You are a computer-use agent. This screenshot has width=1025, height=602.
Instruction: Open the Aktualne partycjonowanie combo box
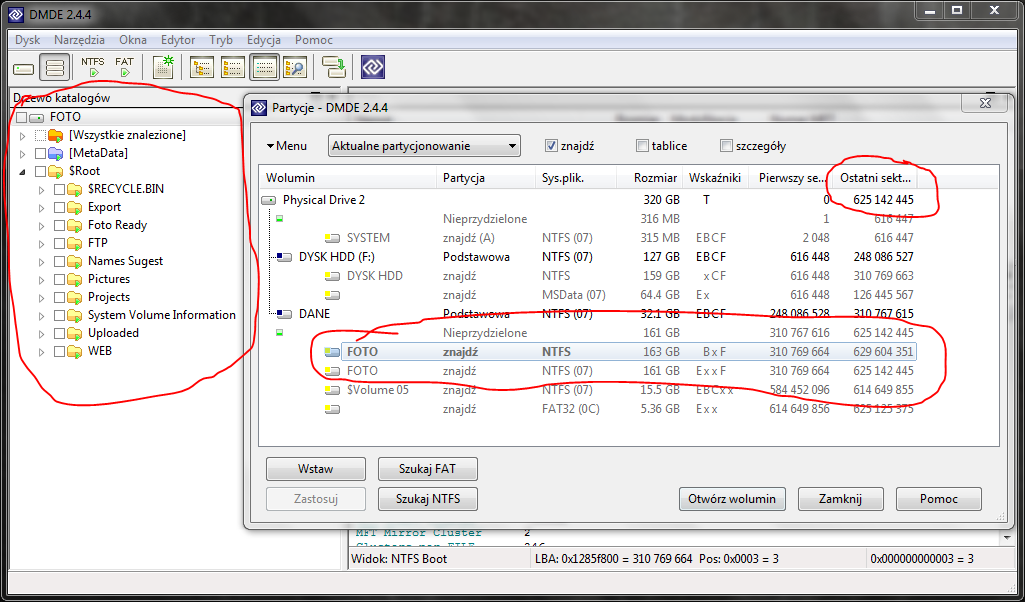[424, 146]
